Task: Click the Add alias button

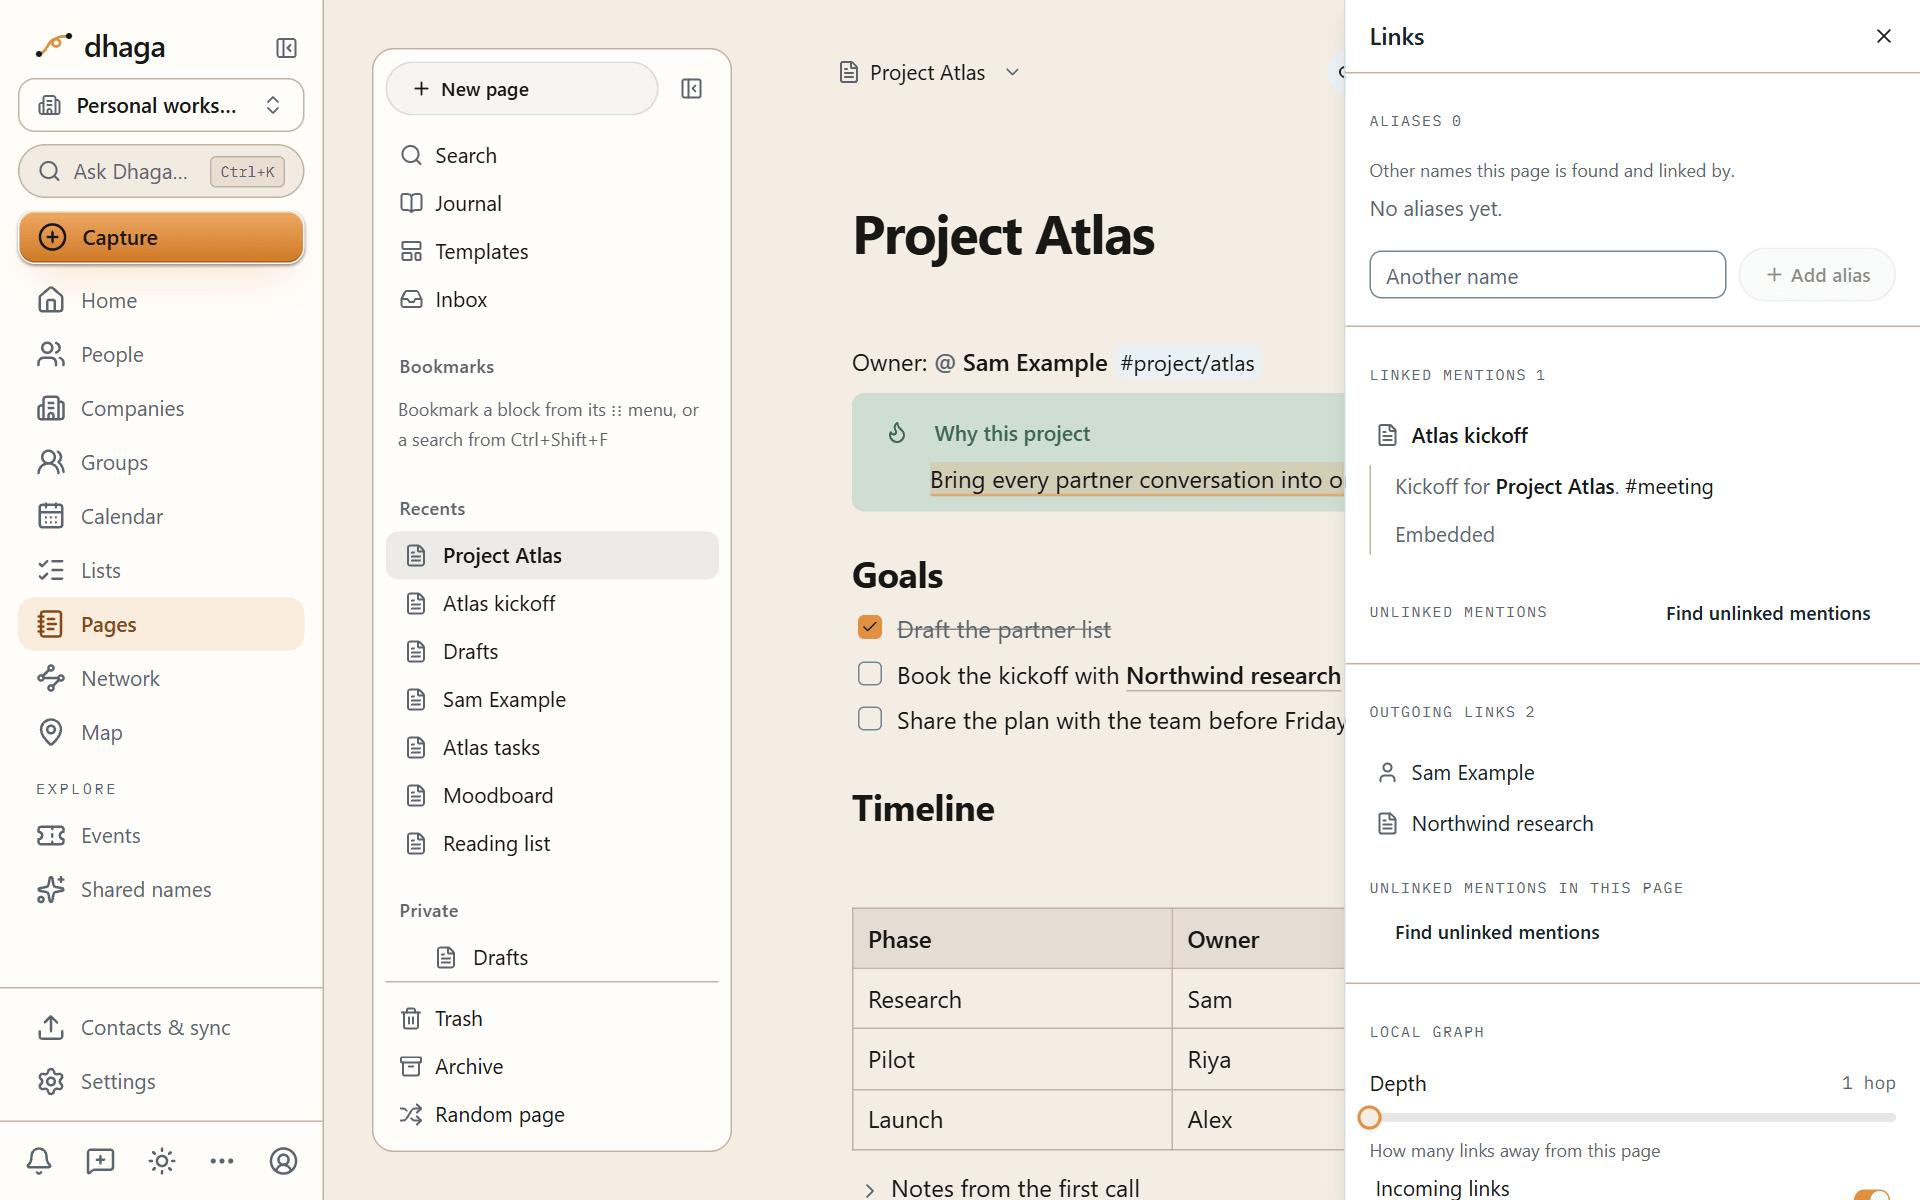Action: 1817,275
